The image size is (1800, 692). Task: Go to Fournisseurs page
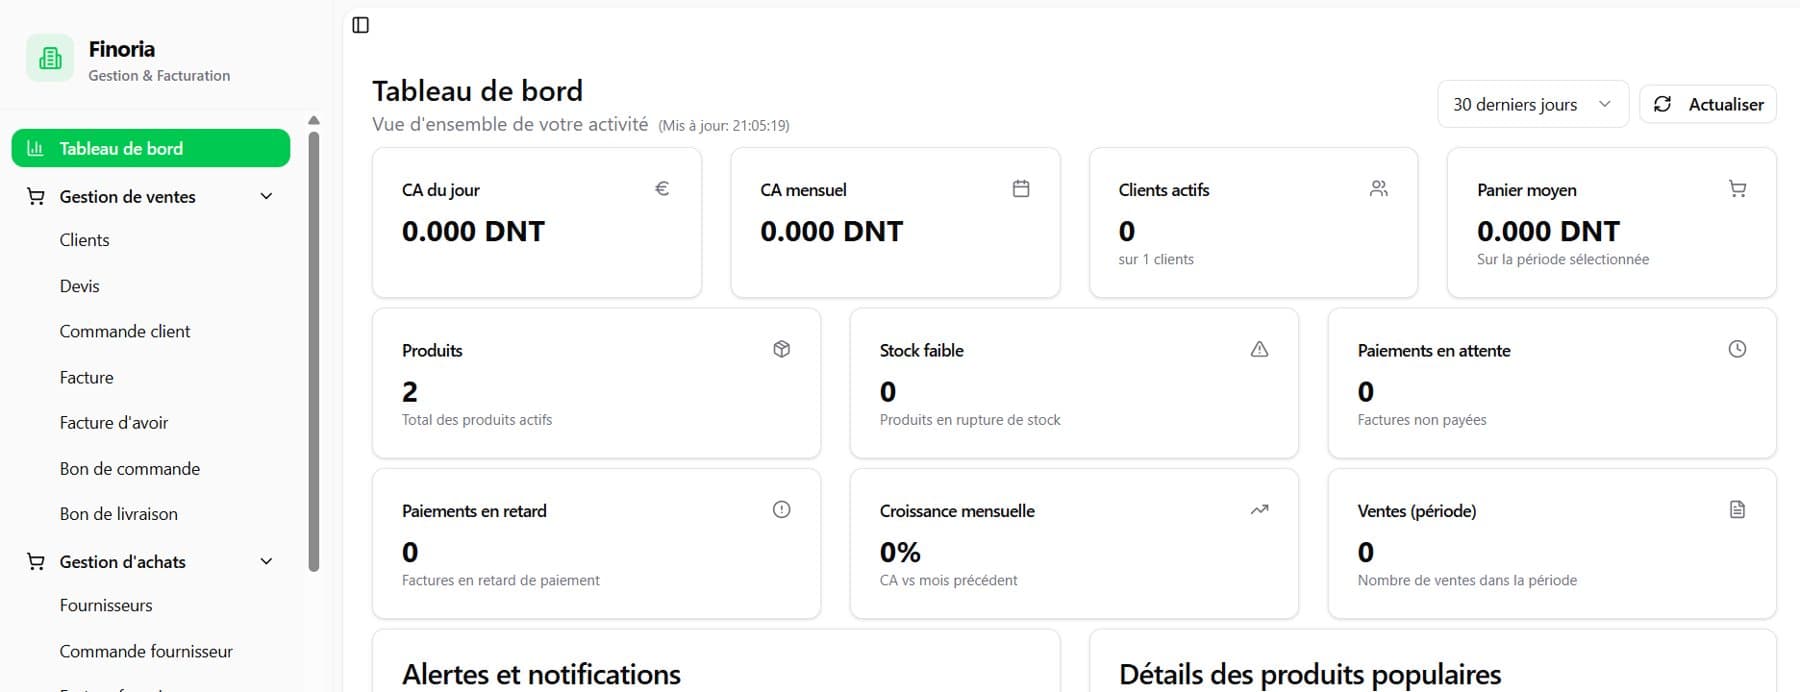click(x=106, y=605)
